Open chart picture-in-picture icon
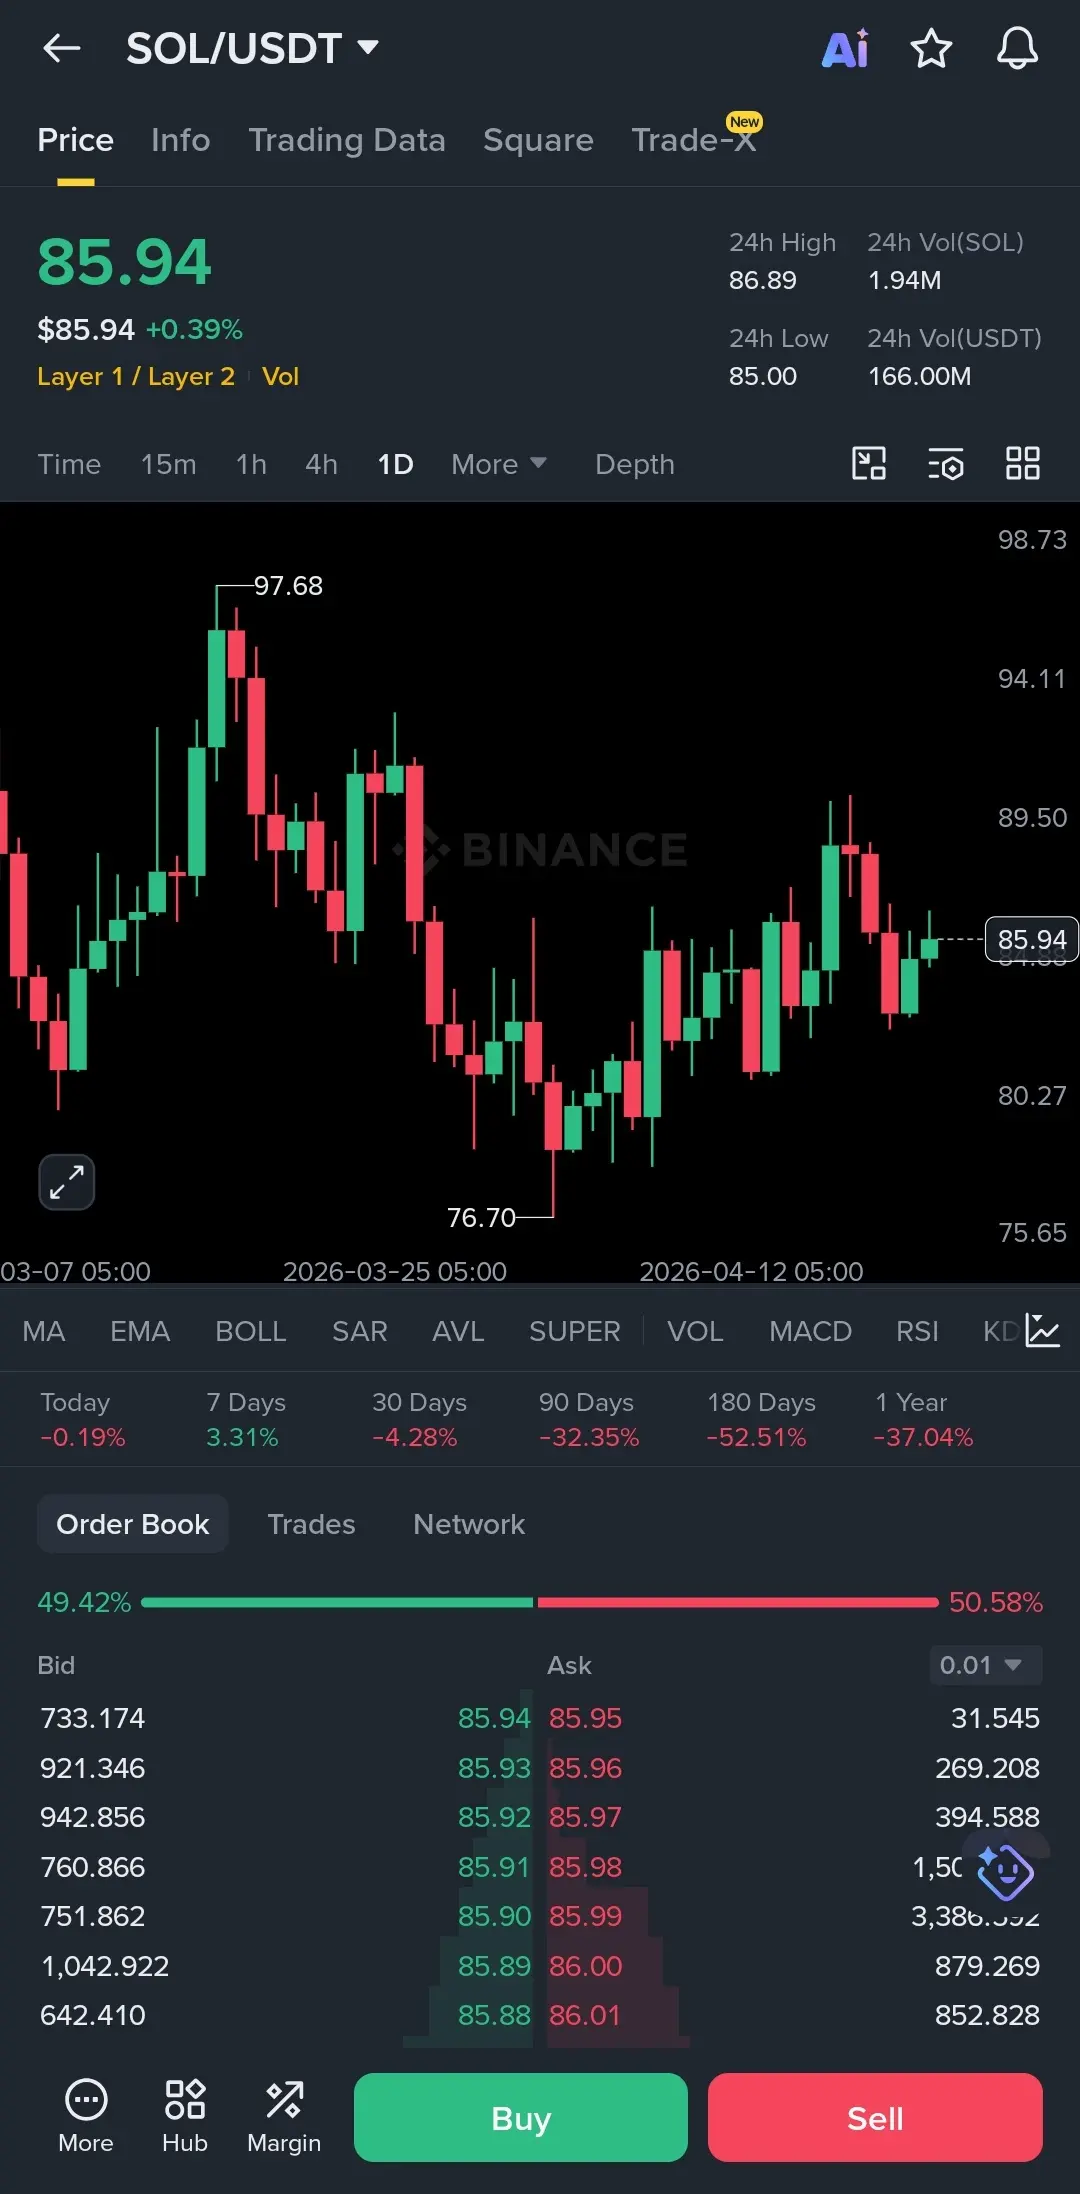Image resolution: width=1080 pixels, height=2194 pixels. pyautogui.click(x=869, y=464)
